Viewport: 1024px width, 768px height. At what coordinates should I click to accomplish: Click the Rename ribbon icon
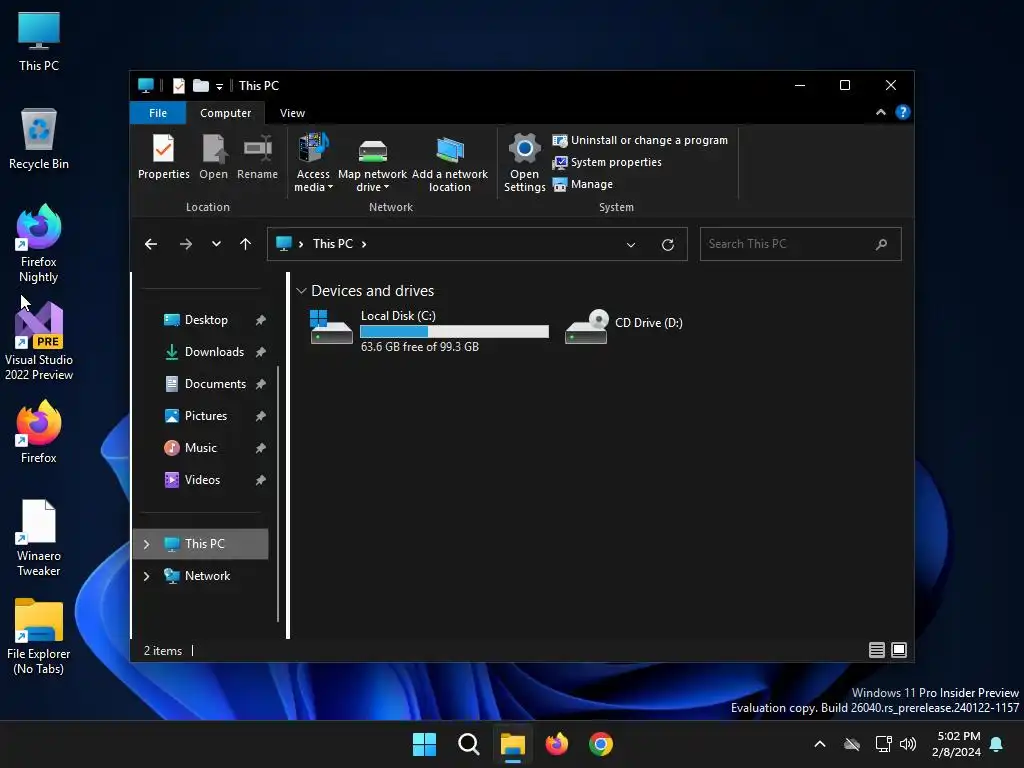(x=257, y=157)
